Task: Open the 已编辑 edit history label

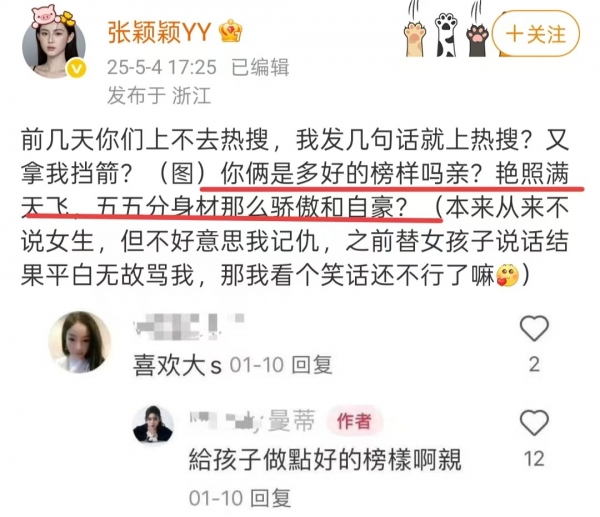Action: pyautogui.click(x=260, y=67)
